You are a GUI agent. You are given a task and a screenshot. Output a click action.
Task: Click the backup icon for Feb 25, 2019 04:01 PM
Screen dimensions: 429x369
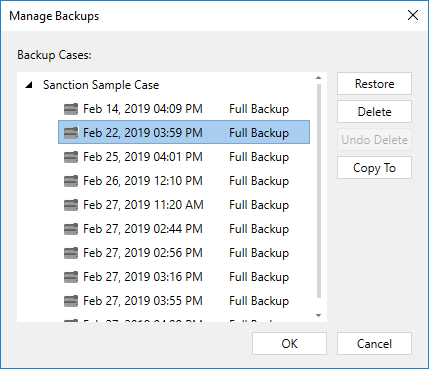71,157
